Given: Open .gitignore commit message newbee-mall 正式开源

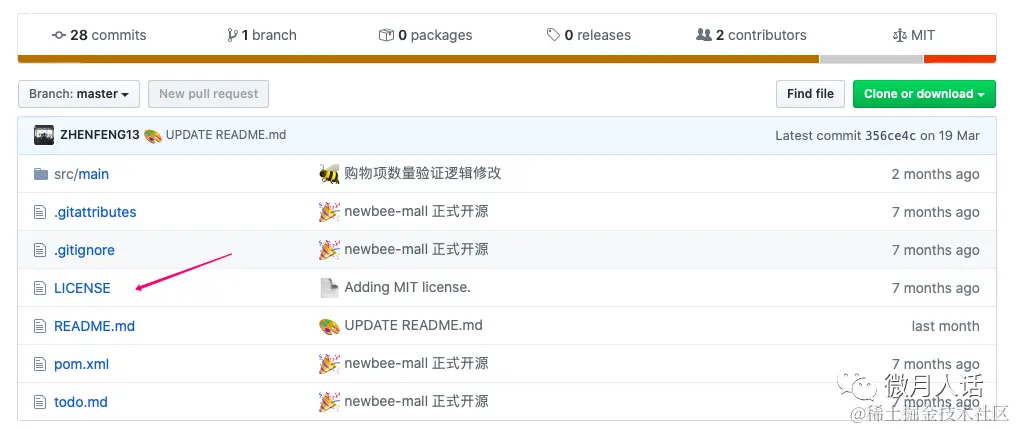Looking at the screenshot, I should (417, 249).
